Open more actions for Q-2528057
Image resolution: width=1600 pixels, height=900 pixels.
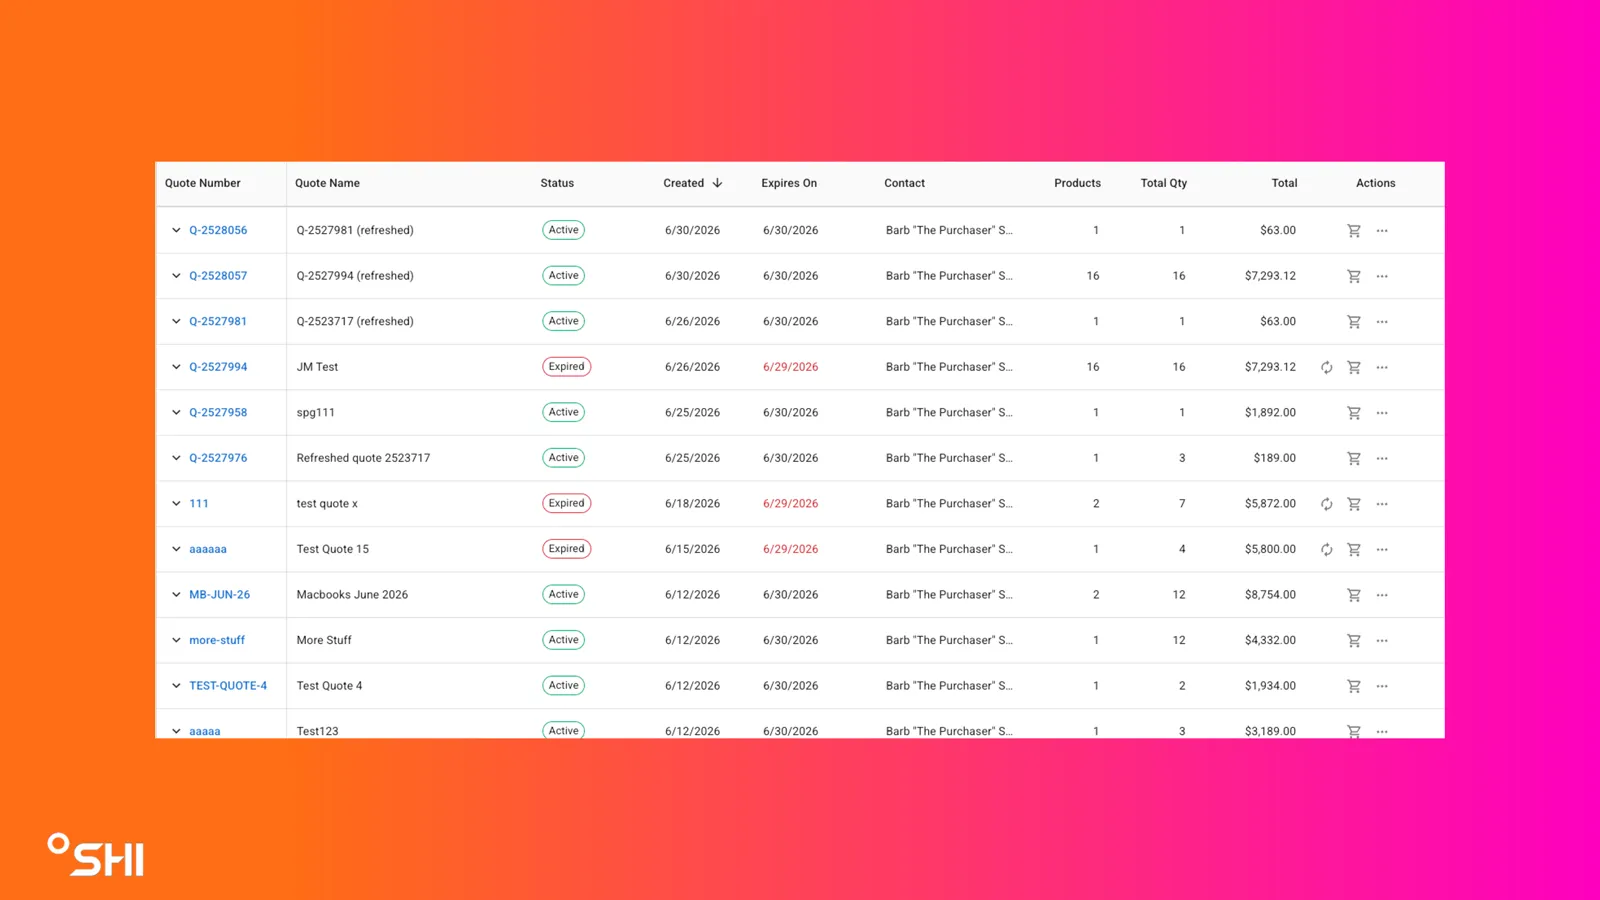coord(1382,276)
